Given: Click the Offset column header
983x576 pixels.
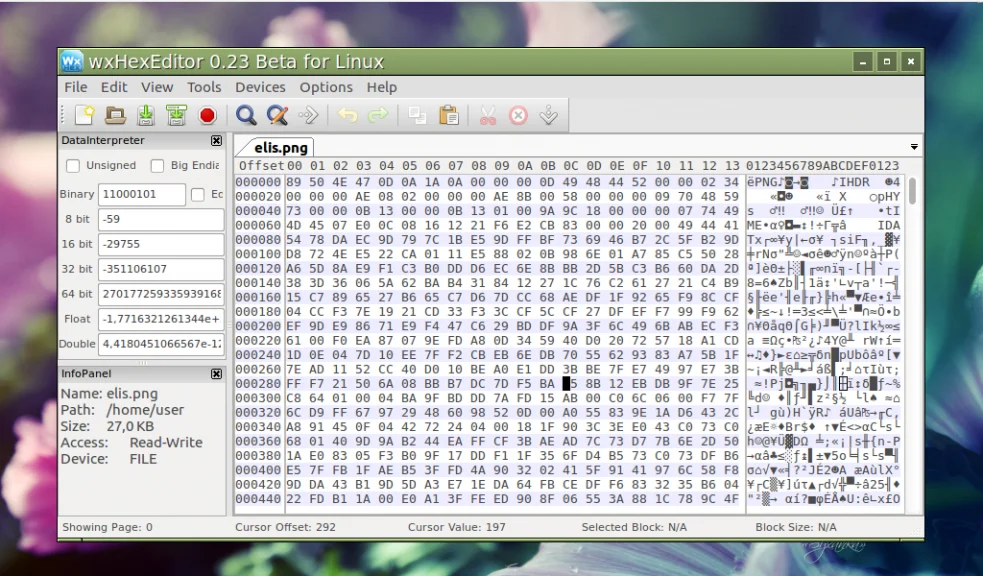Looking at the screenshot, I should (261, 165).
